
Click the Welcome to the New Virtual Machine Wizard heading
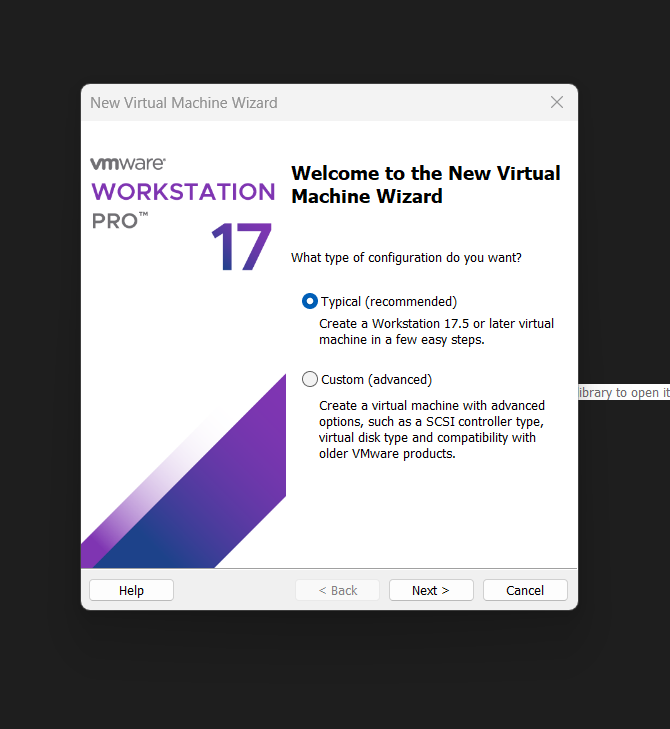[x=425, y=185]
